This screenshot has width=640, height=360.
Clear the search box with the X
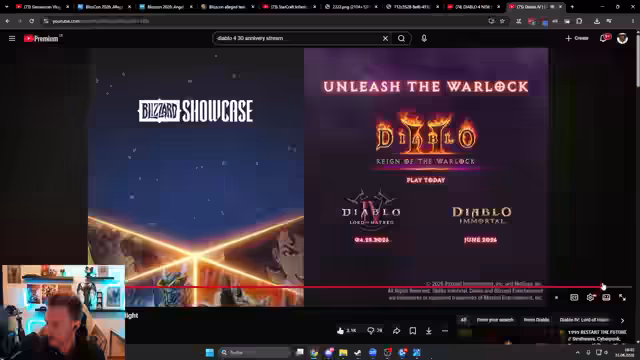coord(385,38)
